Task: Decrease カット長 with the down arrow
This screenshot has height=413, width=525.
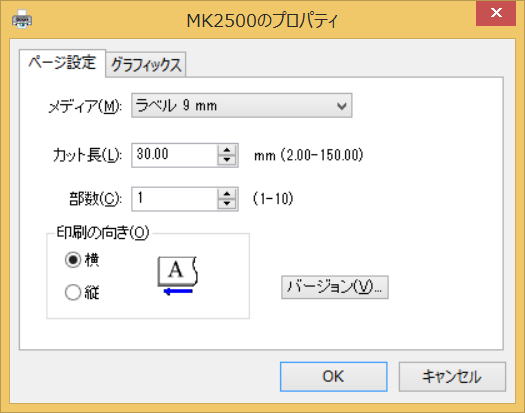Action: click(227, 160)
